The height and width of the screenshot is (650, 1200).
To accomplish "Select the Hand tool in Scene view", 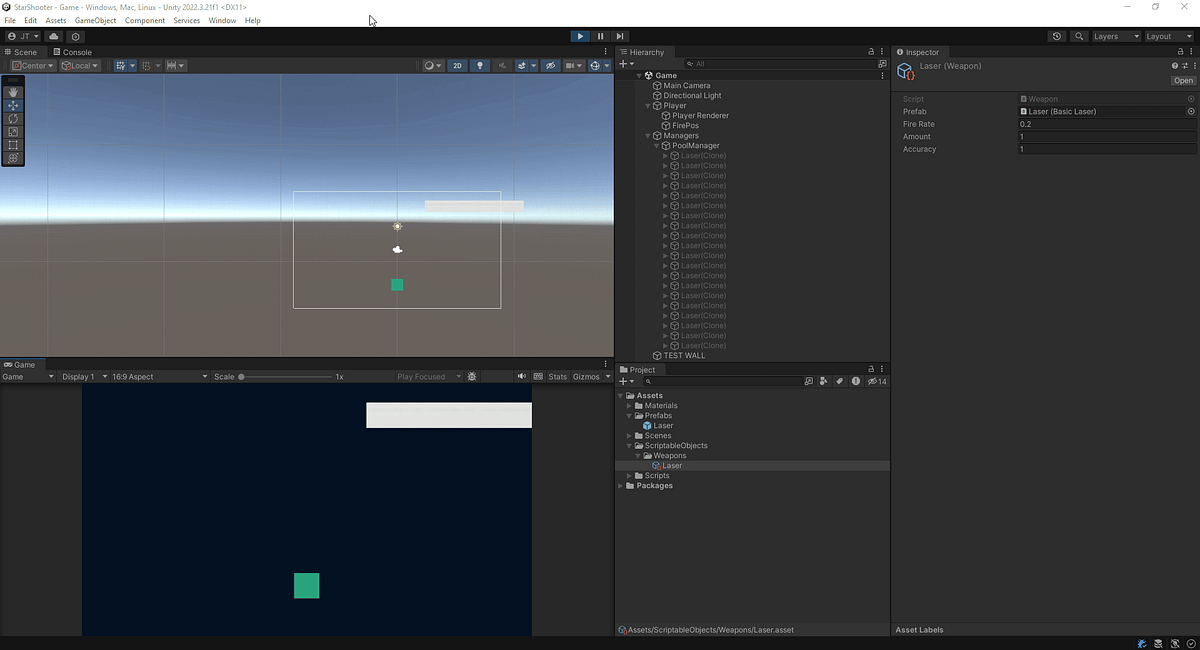I will coord(13,92).
